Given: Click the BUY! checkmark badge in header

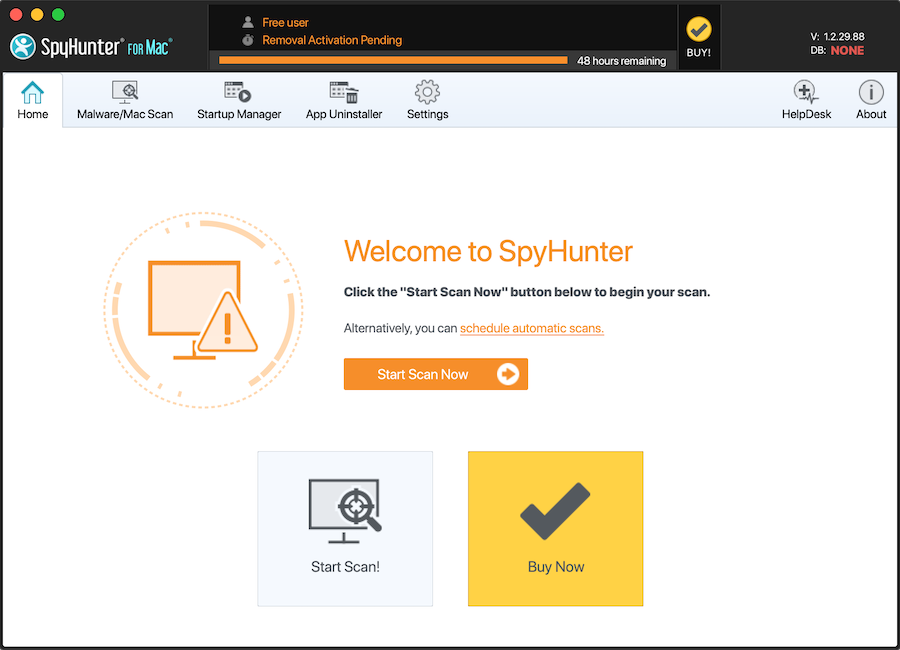Looking at the screenshot, I should [699, 37].
